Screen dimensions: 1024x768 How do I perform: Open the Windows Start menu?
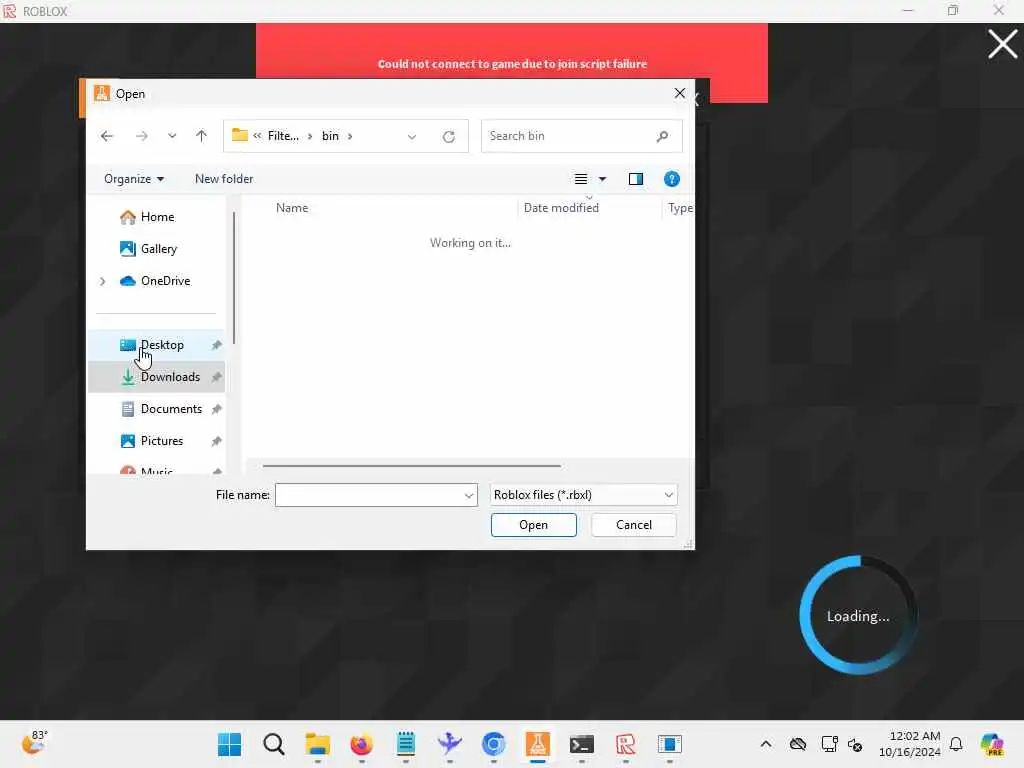click(x=229, y=744)
